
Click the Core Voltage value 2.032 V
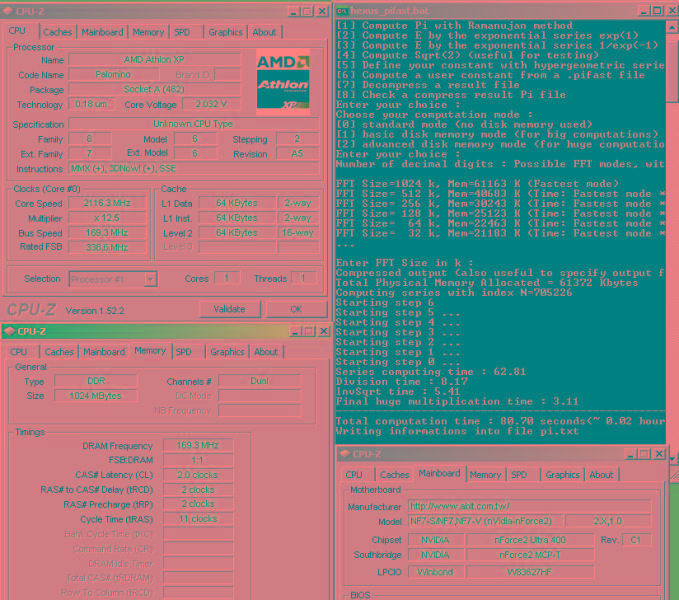[x=211, y=104]
